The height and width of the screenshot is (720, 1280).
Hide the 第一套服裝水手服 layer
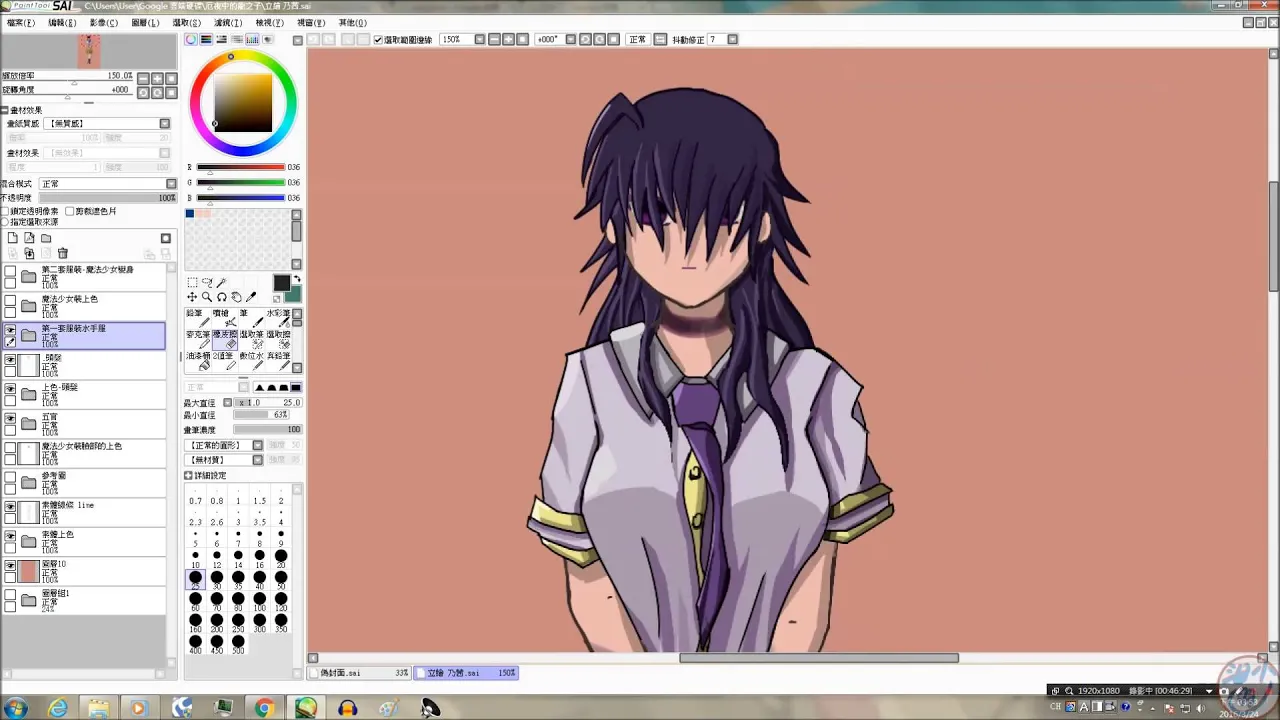tap(10, 330)
